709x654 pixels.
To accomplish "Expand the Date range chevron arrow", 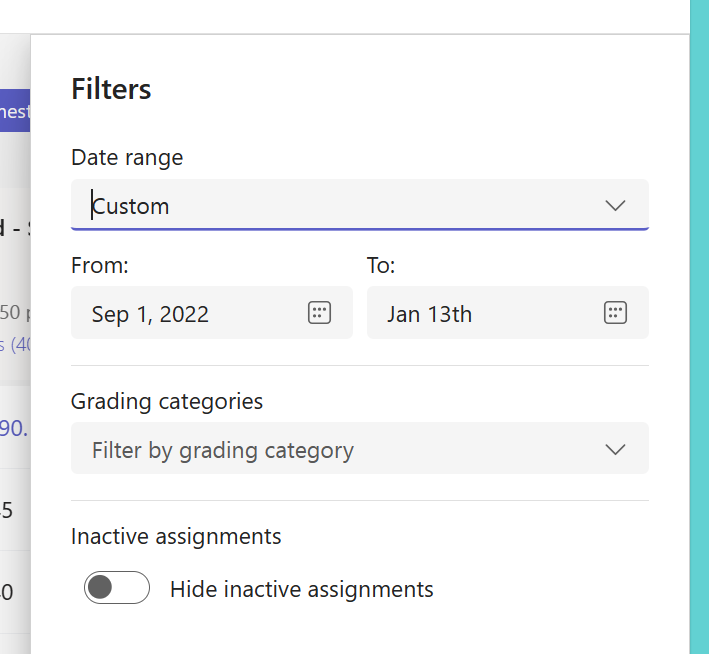I will click(x=615, y=206).
